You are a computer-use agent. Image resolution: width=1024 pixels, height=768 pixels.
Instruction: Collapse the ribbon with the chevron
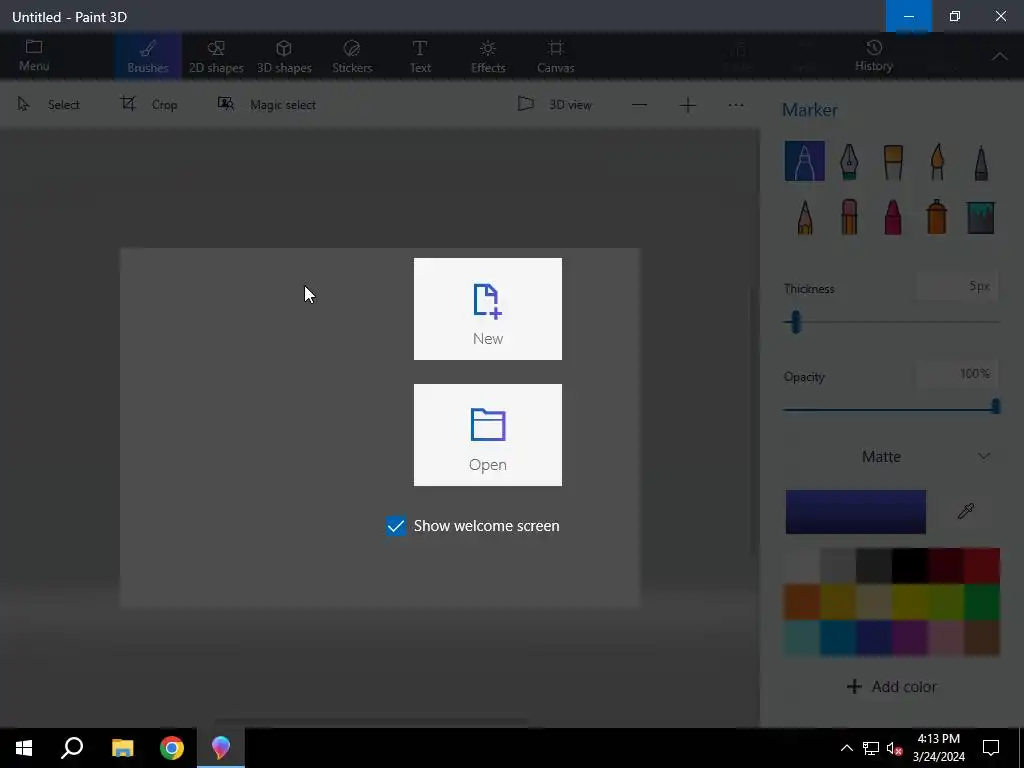pos(1000,57)
